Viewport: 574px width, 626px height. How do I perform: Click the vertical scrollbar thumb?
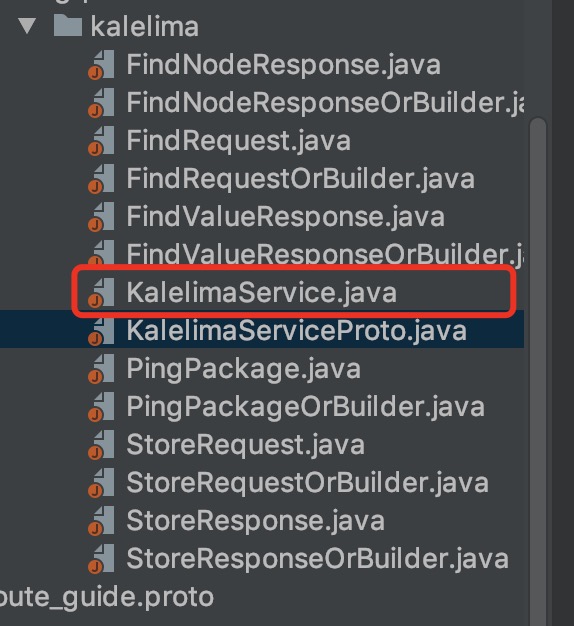coord(538,371)
